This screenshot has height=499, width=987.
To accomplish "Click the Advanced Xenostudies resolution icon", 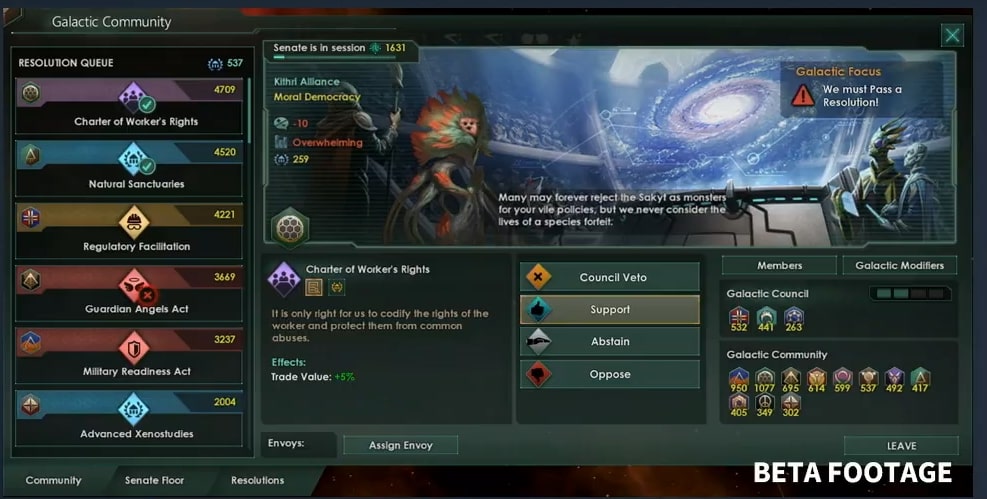I will [133, 409].
